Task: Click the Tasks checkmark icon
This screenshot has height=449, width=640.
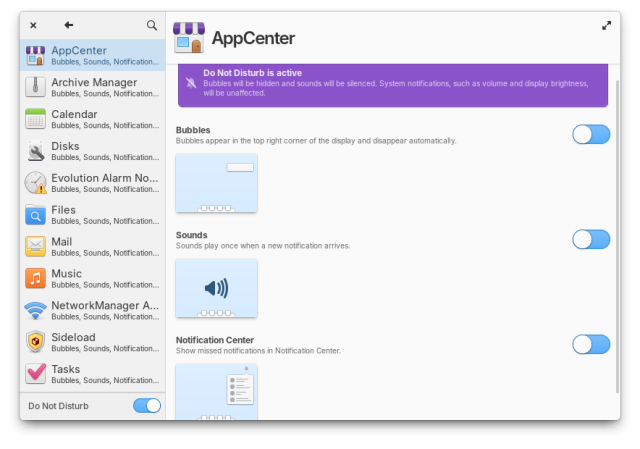Action: pos(36,373)
